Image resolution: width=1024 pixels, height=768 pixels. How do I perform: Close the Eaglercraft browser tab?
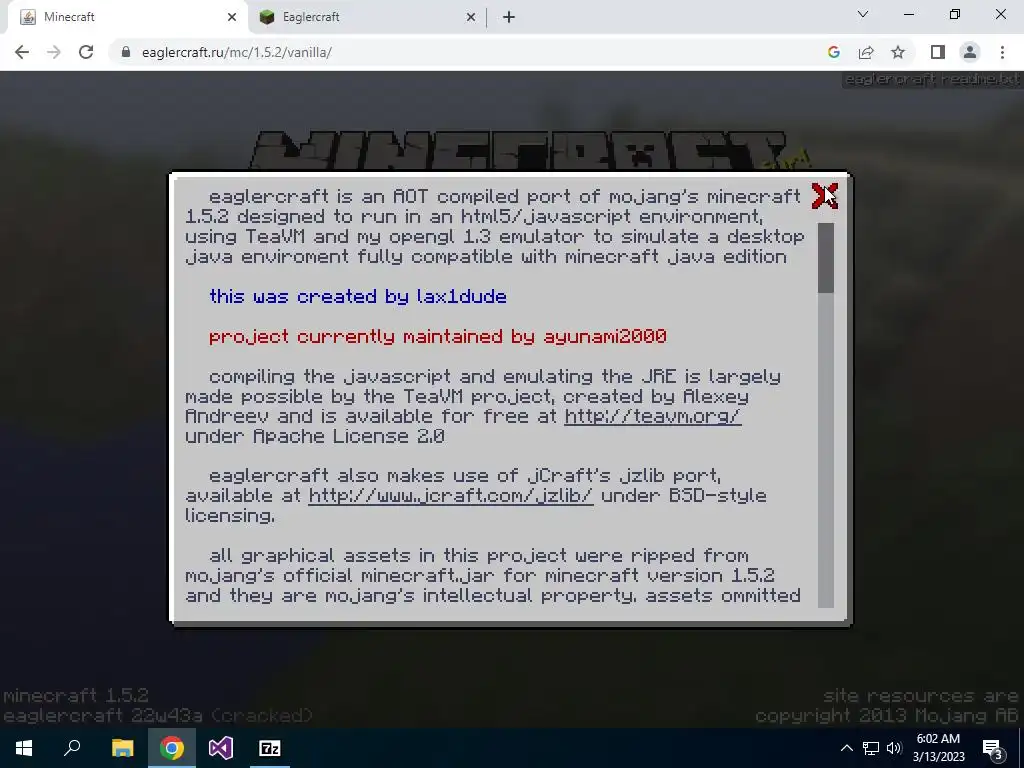[471, 17]
